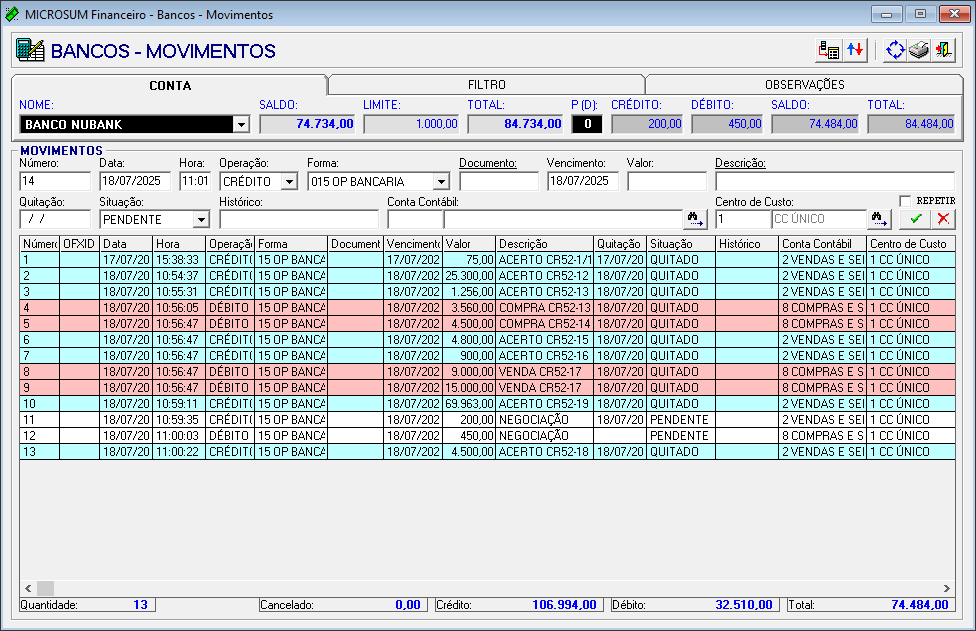Open the OBSERVAÇÕES tab
976x631 pixels.
click(804, 85)
